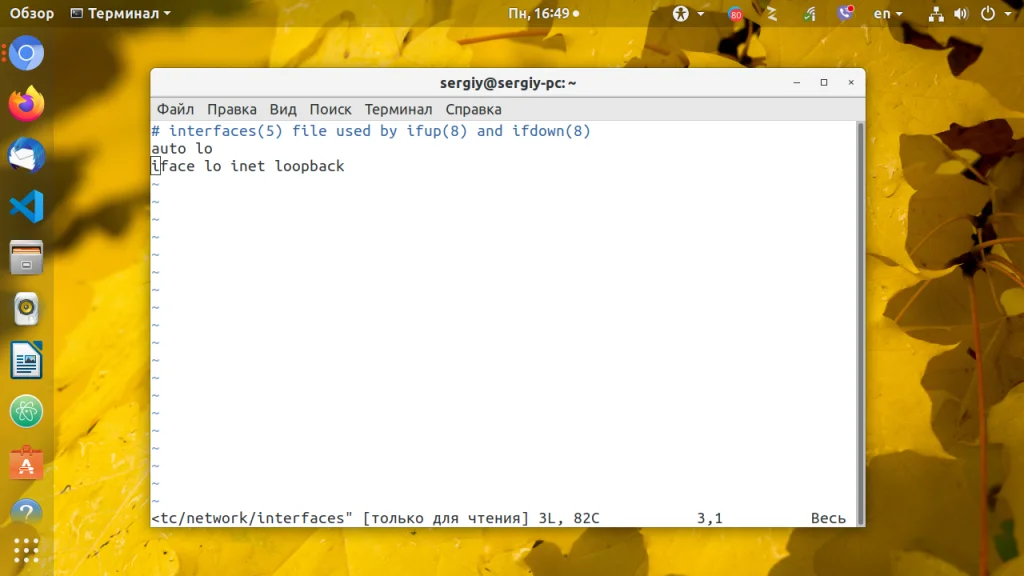
Task: Open the clock Пн, 16:49 calendar
Action: pos(543,13)
